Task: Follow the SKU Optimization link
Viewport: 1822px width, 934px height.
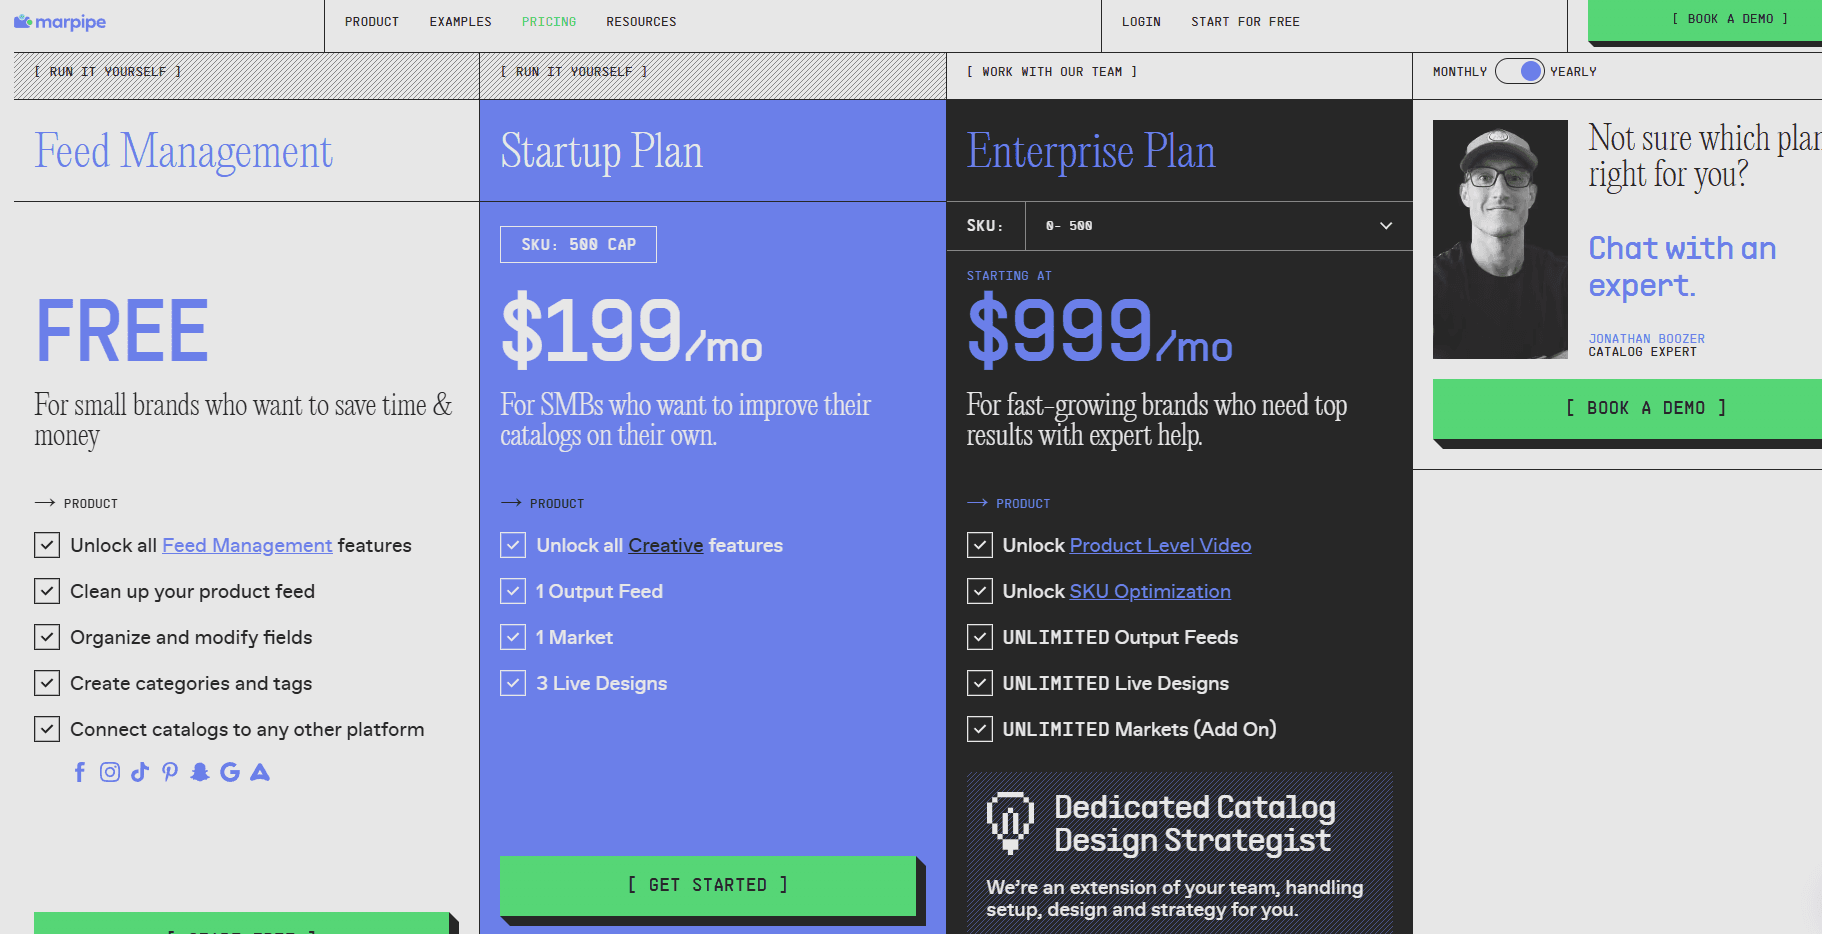Action: click(x=1149, y=591)
